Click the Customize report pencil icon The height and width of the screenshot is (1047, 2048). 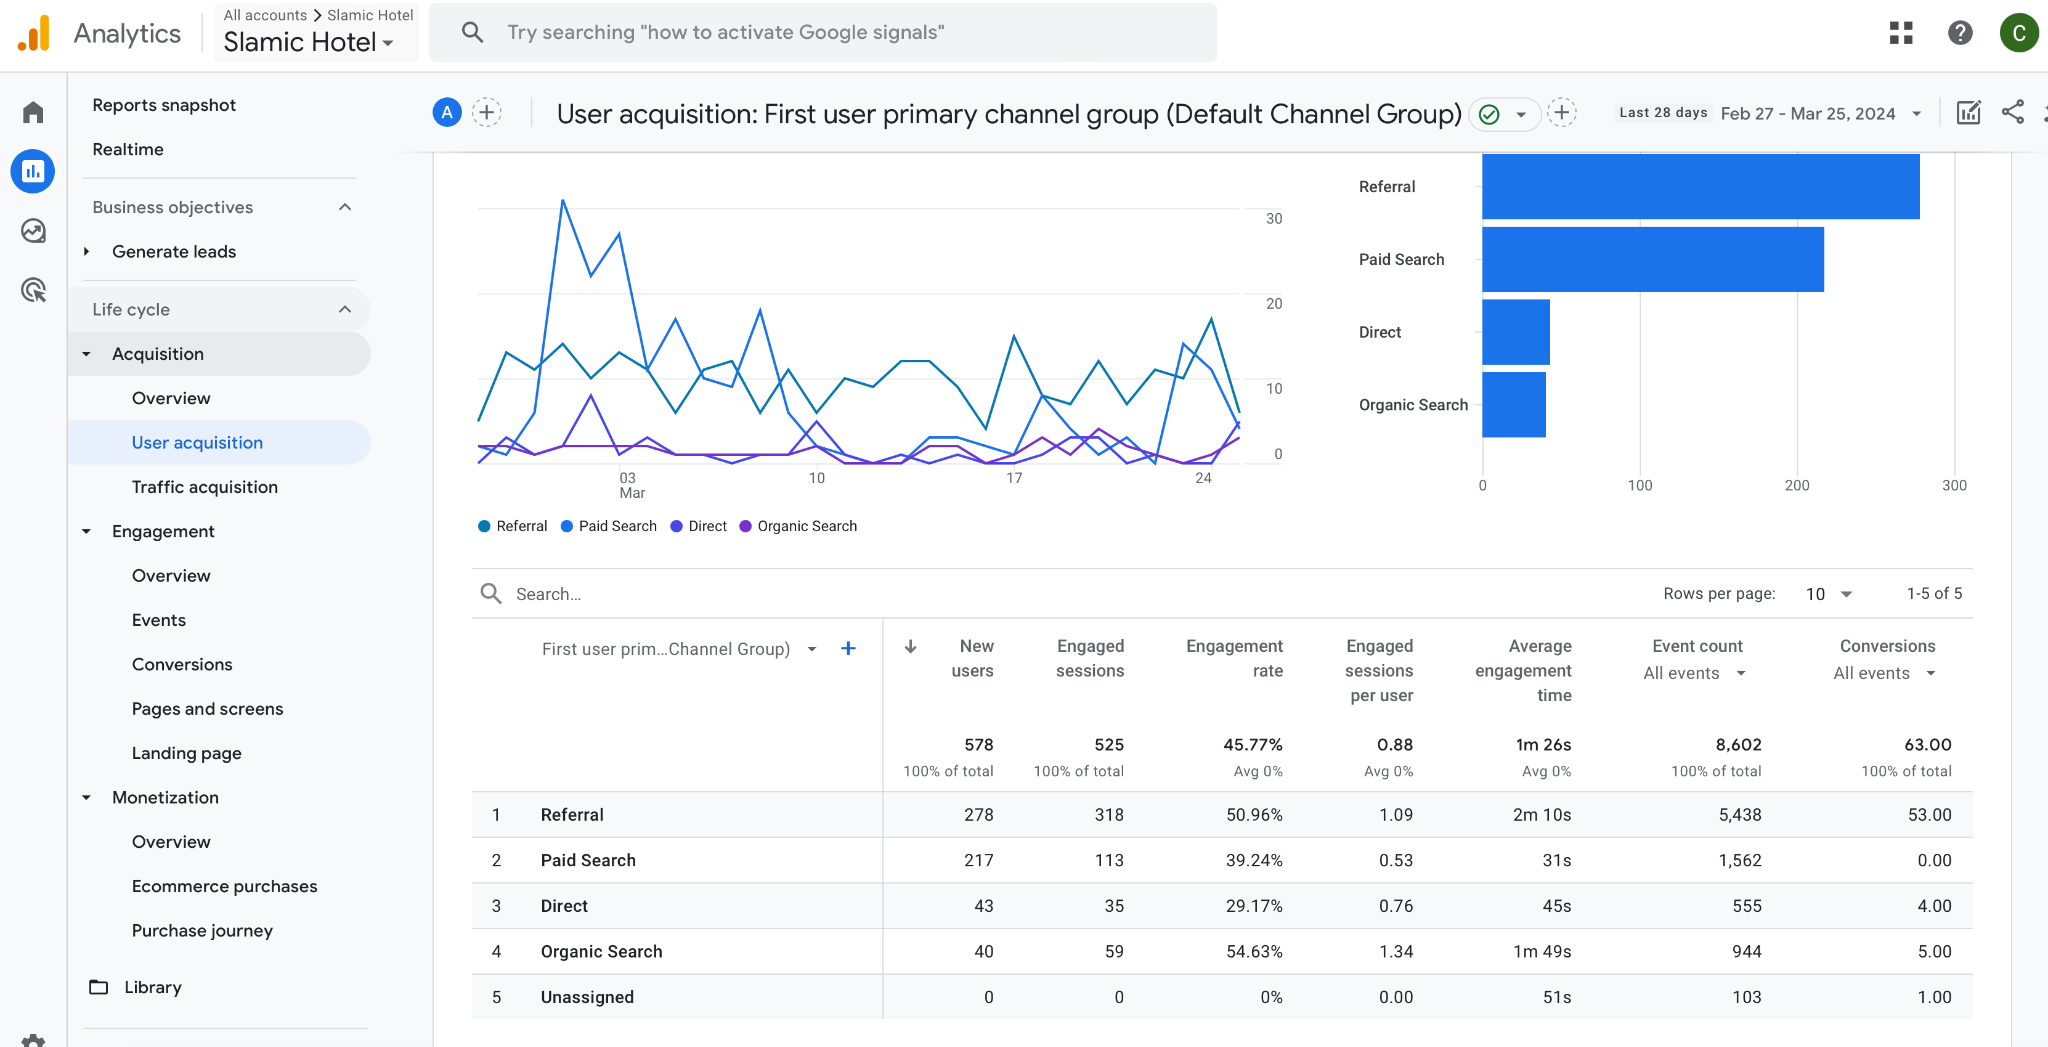click(1968, 112)
